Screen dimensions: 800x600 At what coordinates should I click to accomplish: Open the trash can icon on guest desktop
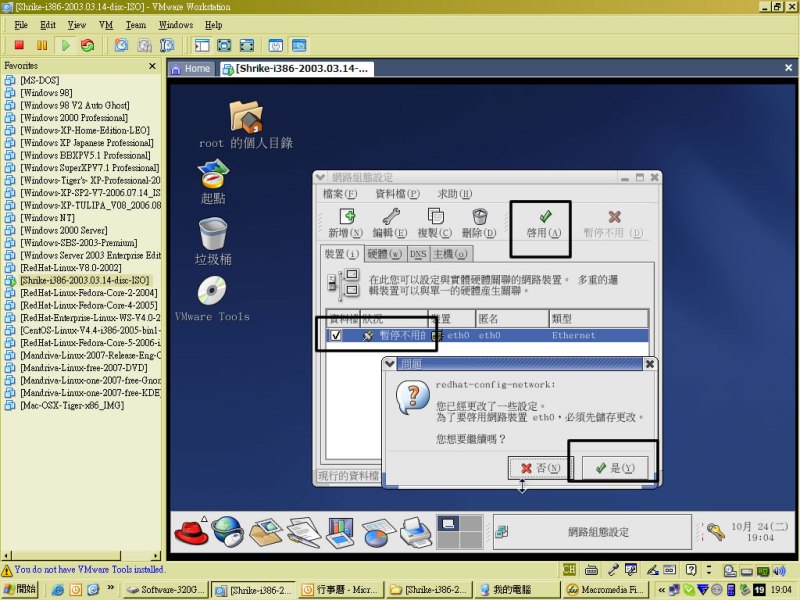[x=213, y=234]
